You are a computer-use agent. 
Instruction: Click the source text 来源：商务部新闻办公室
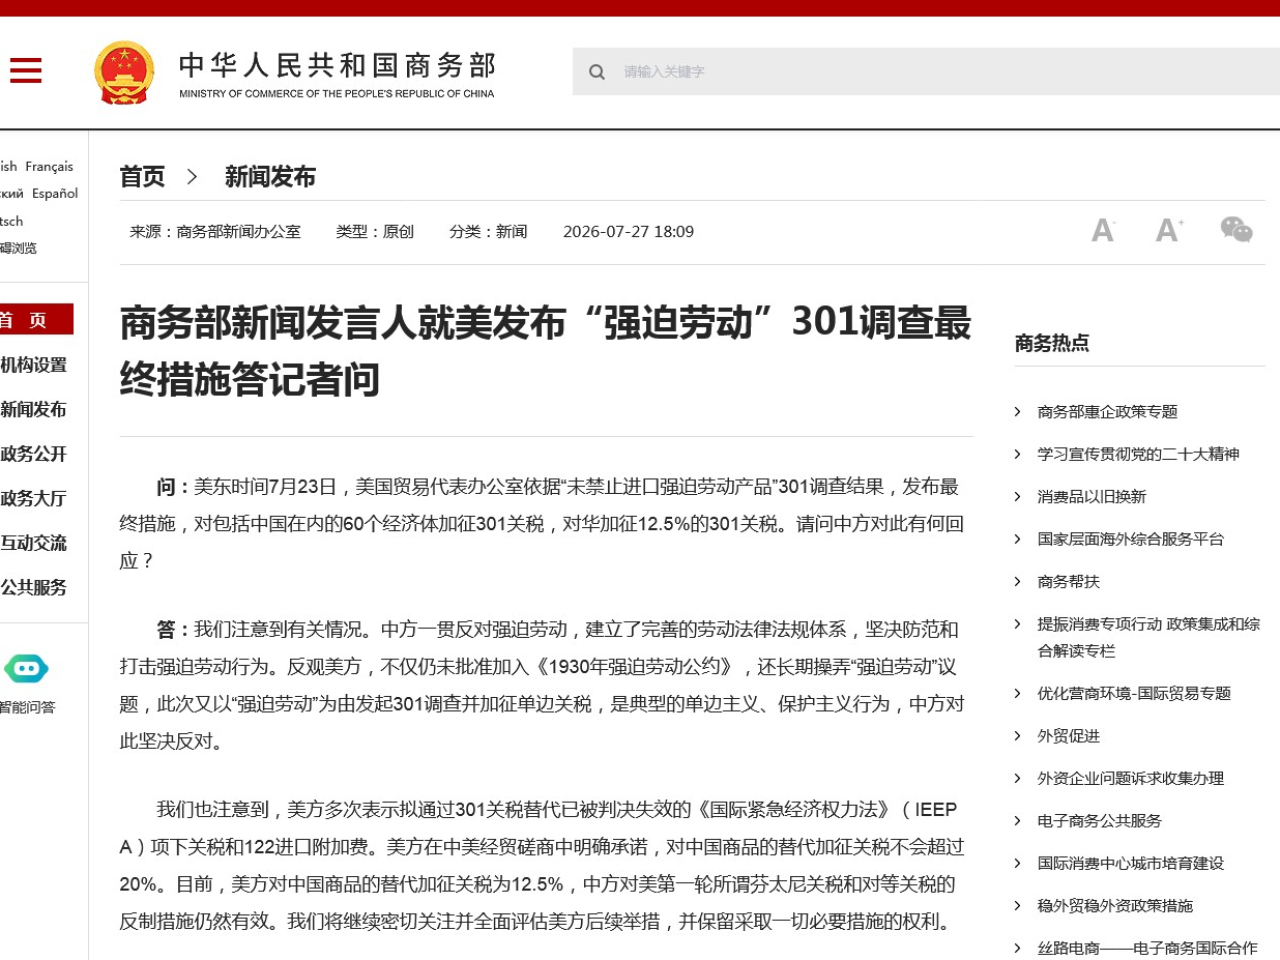point(215,232)
